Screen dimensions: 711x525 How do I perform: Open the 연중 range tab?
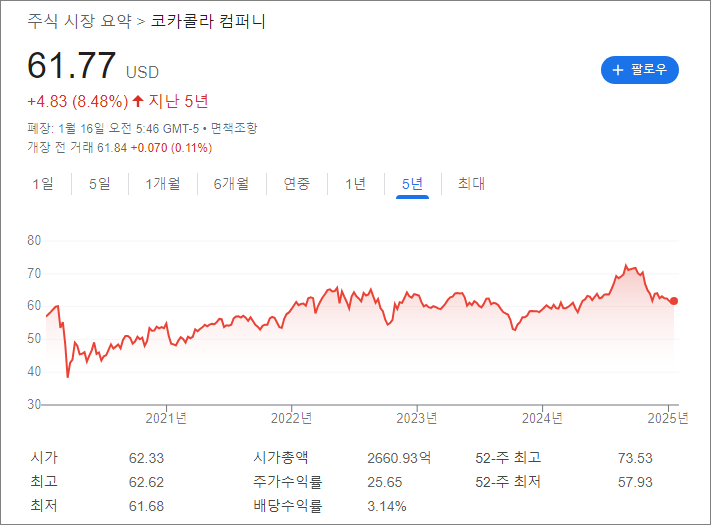click(x=297, y=184)
